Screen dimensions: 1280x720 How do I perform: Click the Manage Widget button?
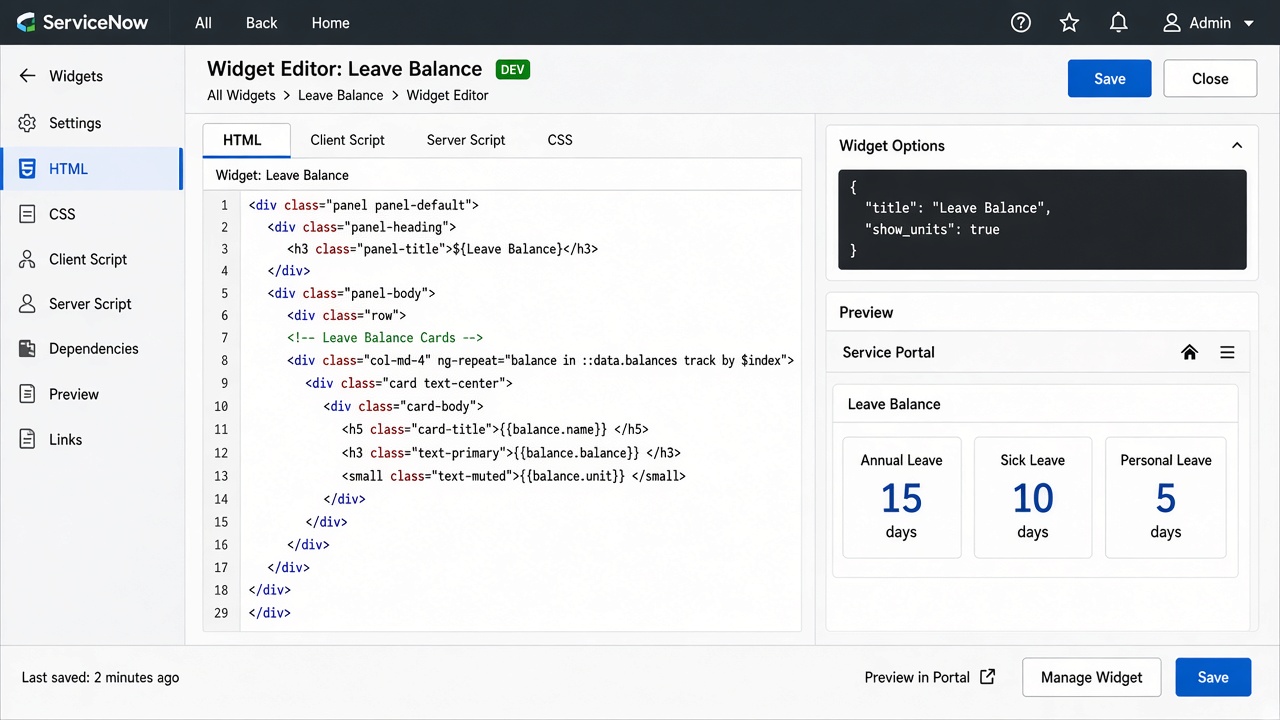coord(1091,677)
